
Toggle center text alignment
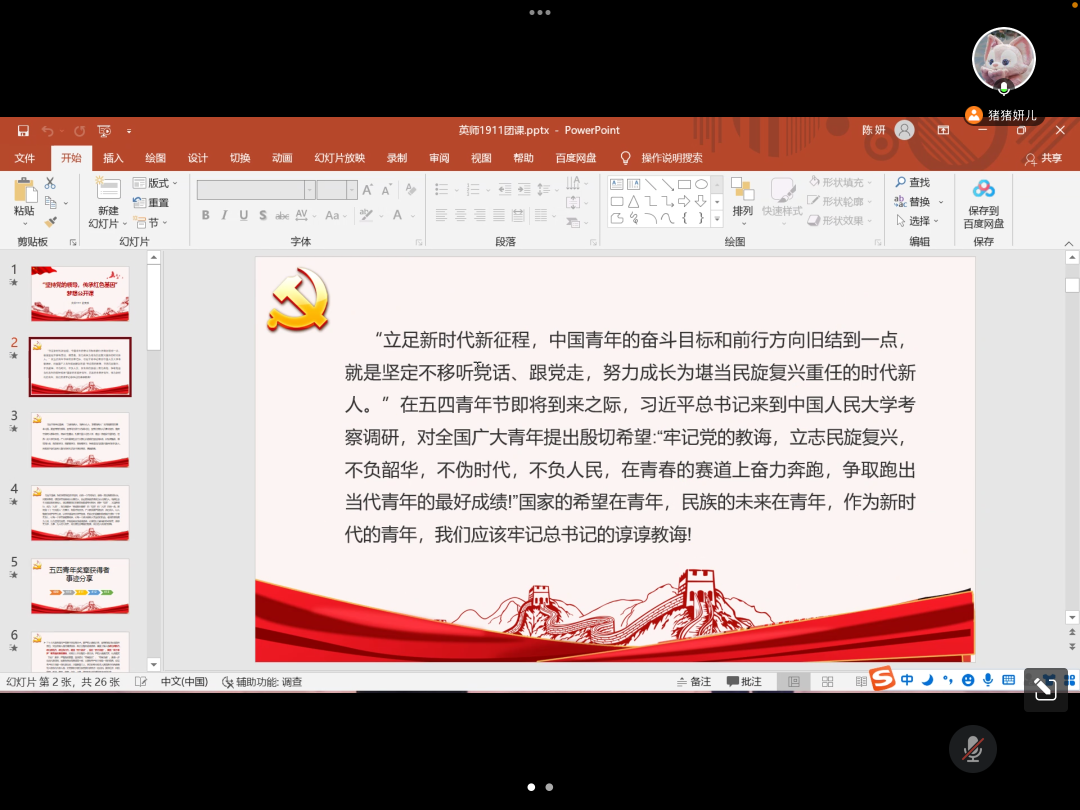click(x=460, y=216)
